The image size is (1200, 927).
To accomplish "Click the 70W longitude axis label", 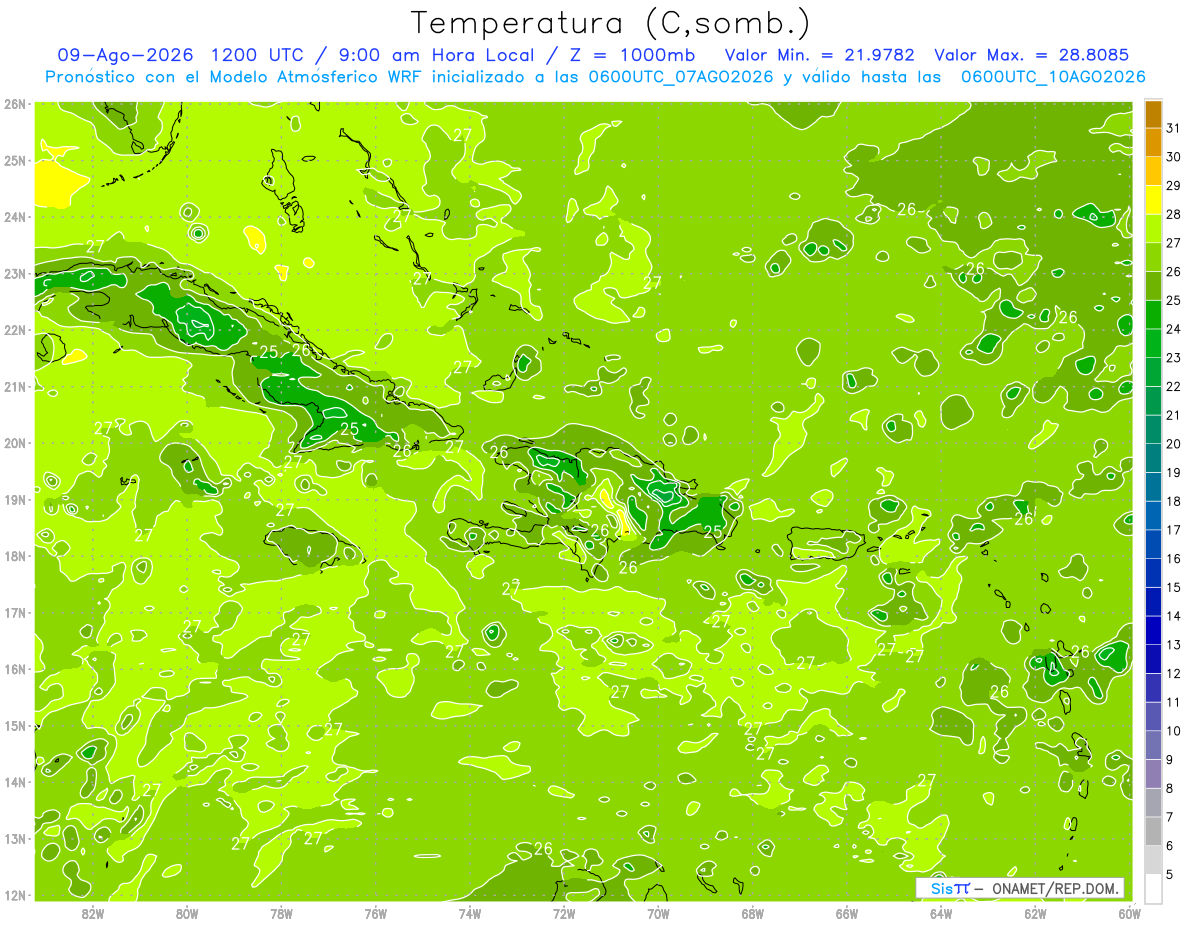I will (x=658, y=913).
